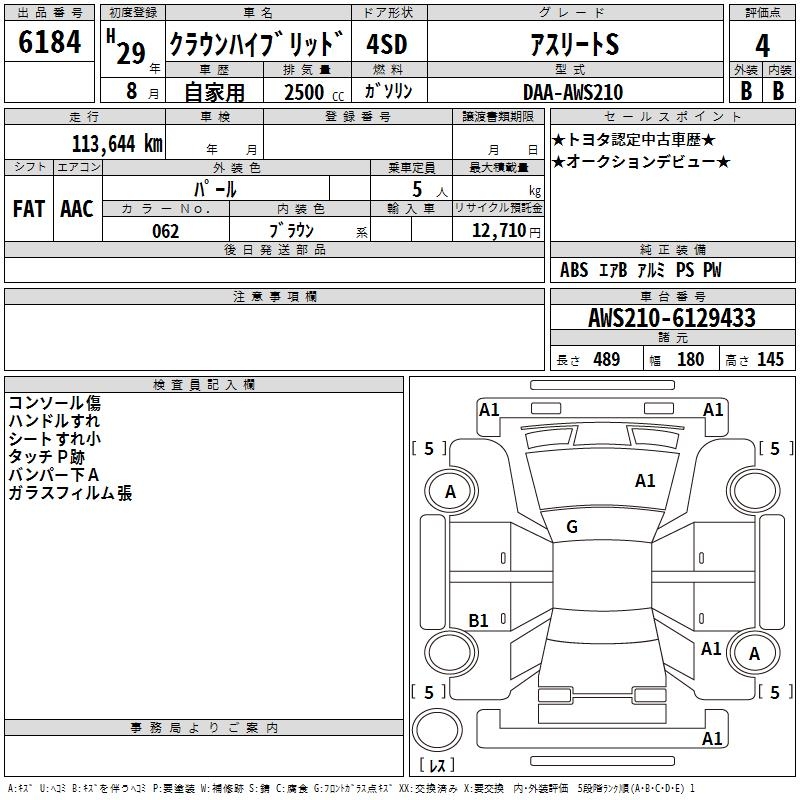Select the セールスポイント section header
This screenshot has width=800, height=800.
pos(672,116)
